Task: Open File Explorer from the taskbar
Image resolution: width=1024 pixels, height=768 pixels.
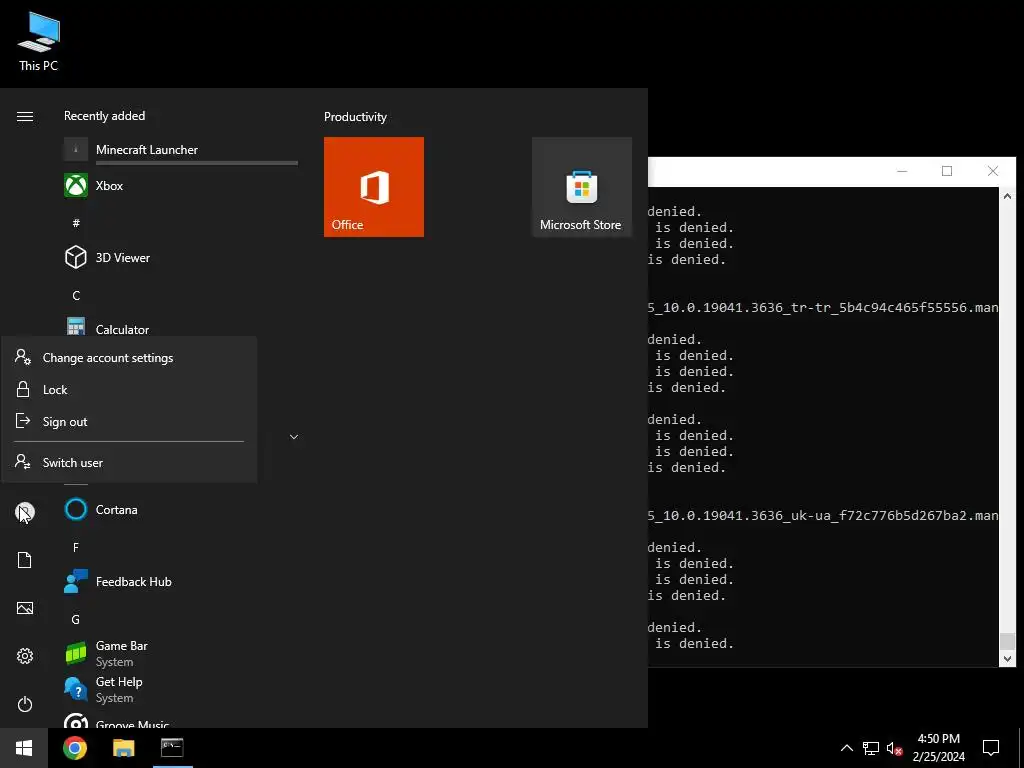Action: 123,748
